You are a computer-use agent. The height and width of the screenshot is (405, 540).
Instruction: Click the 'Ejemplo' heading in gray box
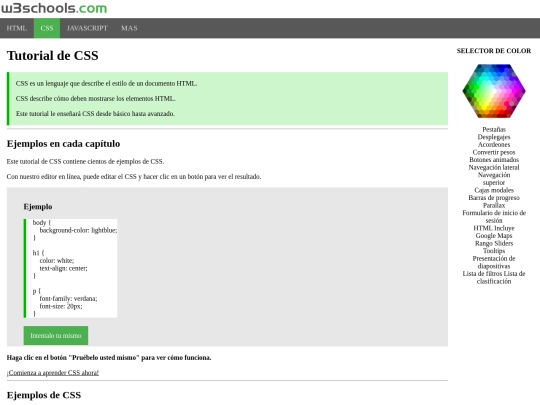tap(38, 207)
